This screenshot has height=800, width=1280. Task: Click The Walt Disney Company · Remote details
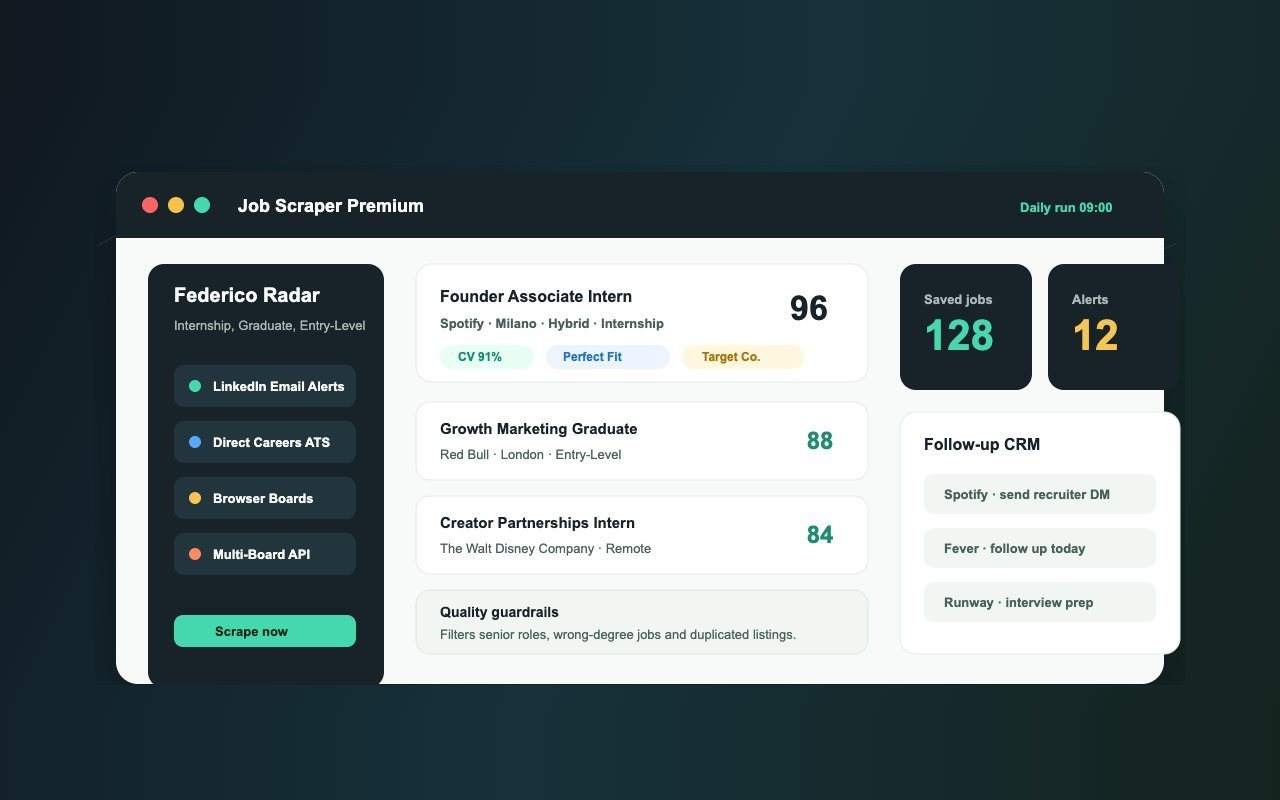546,549
